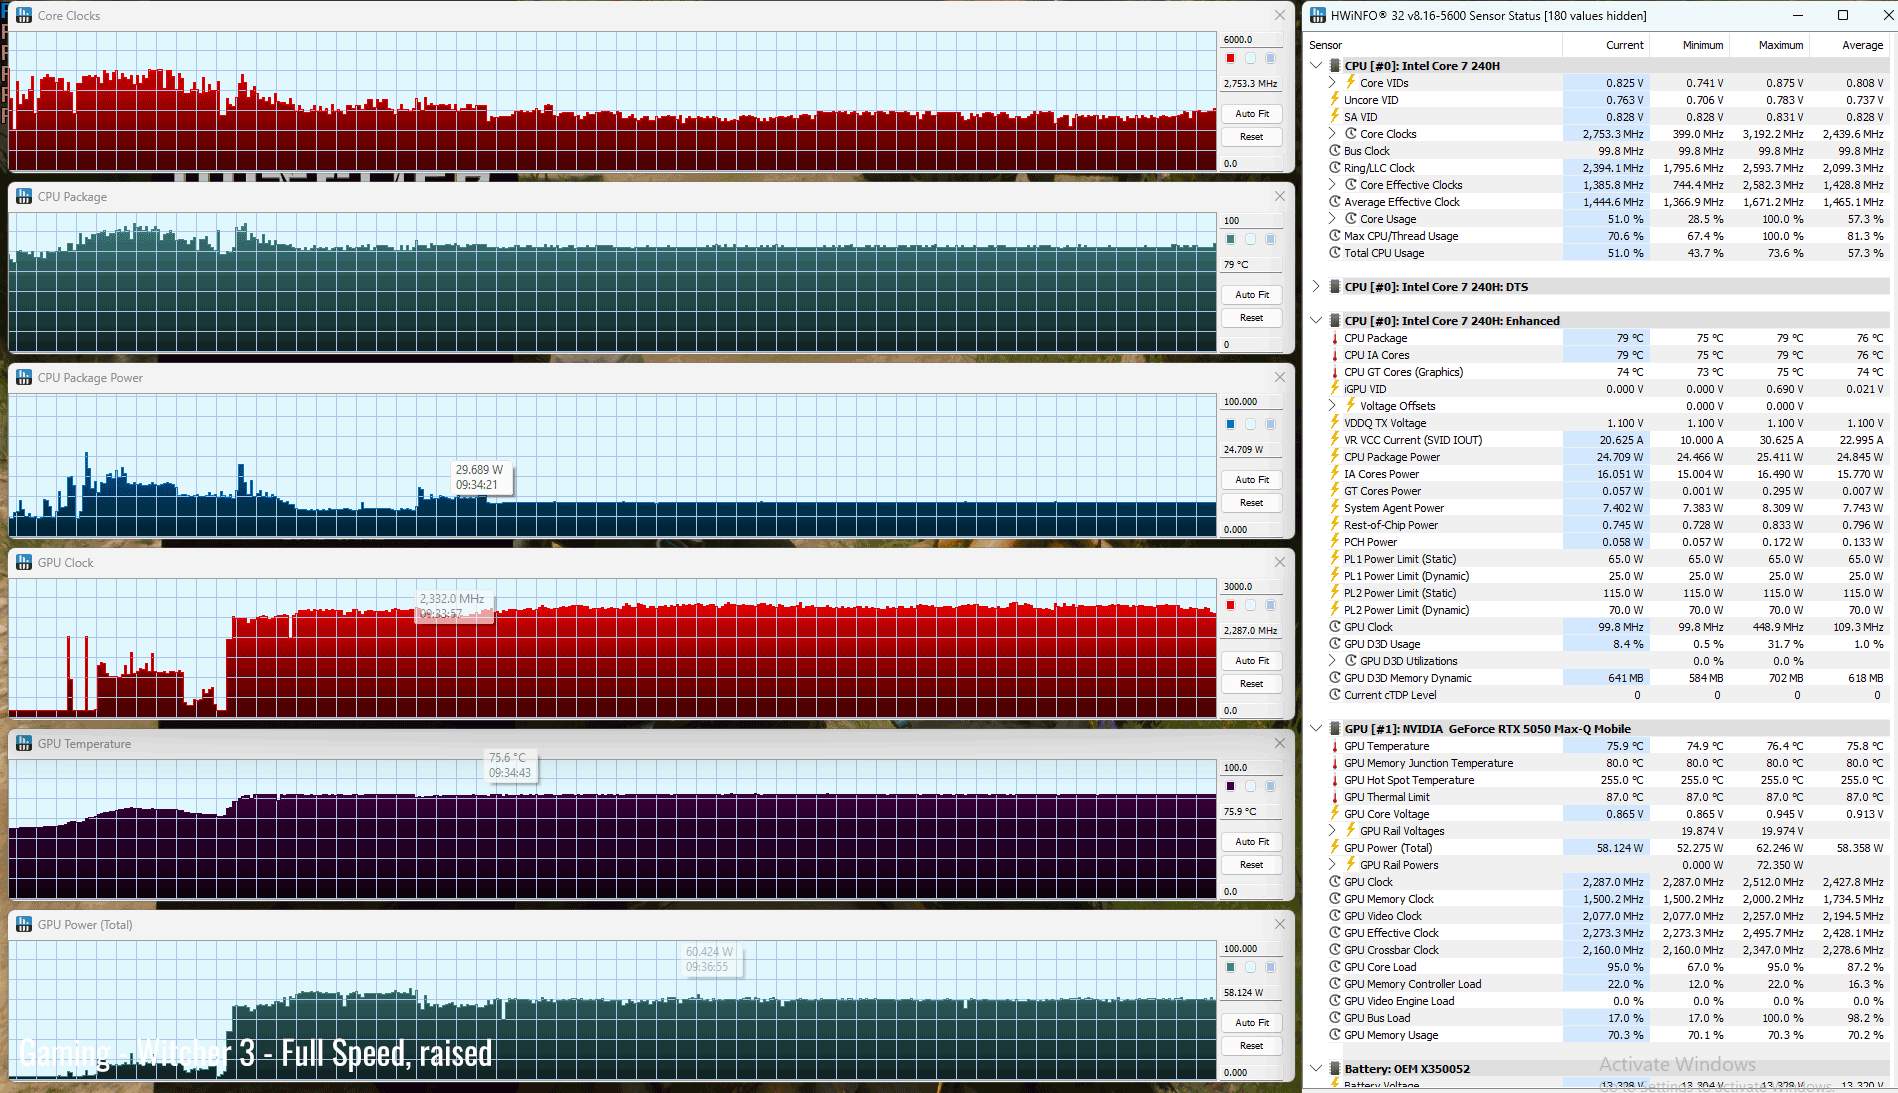This screenshot has width=1898, height=1093.
Task: Click the lightning icon beside Uncore VID
Action: pyautogui.click(x=1334, y=100)
